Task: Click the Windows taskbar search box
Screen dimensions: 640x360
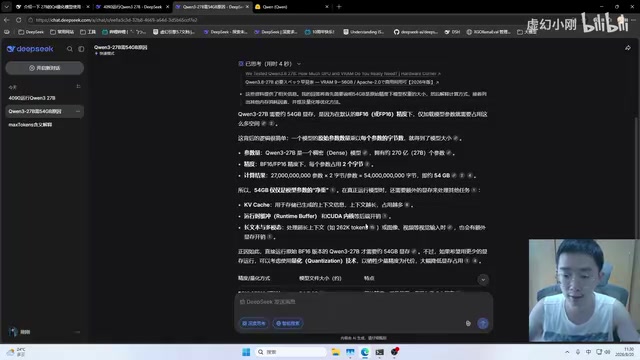Action: (x=291, y=352)
